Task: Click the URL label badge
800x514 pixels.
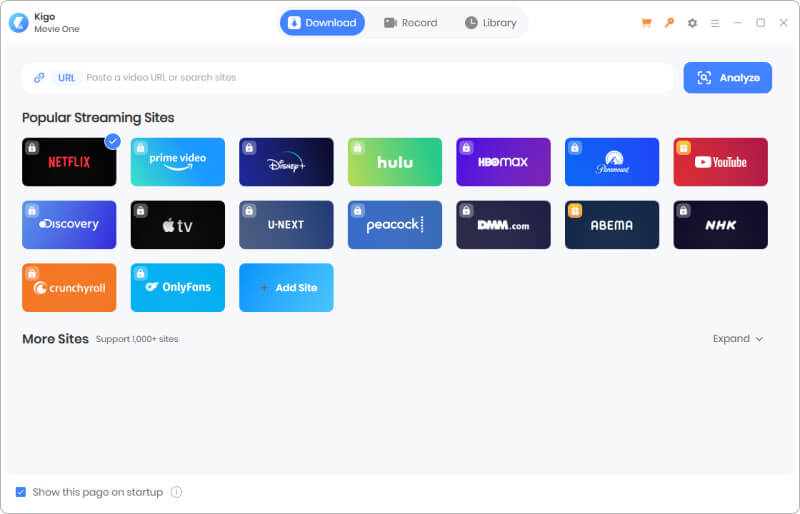Action: (66, 78)
